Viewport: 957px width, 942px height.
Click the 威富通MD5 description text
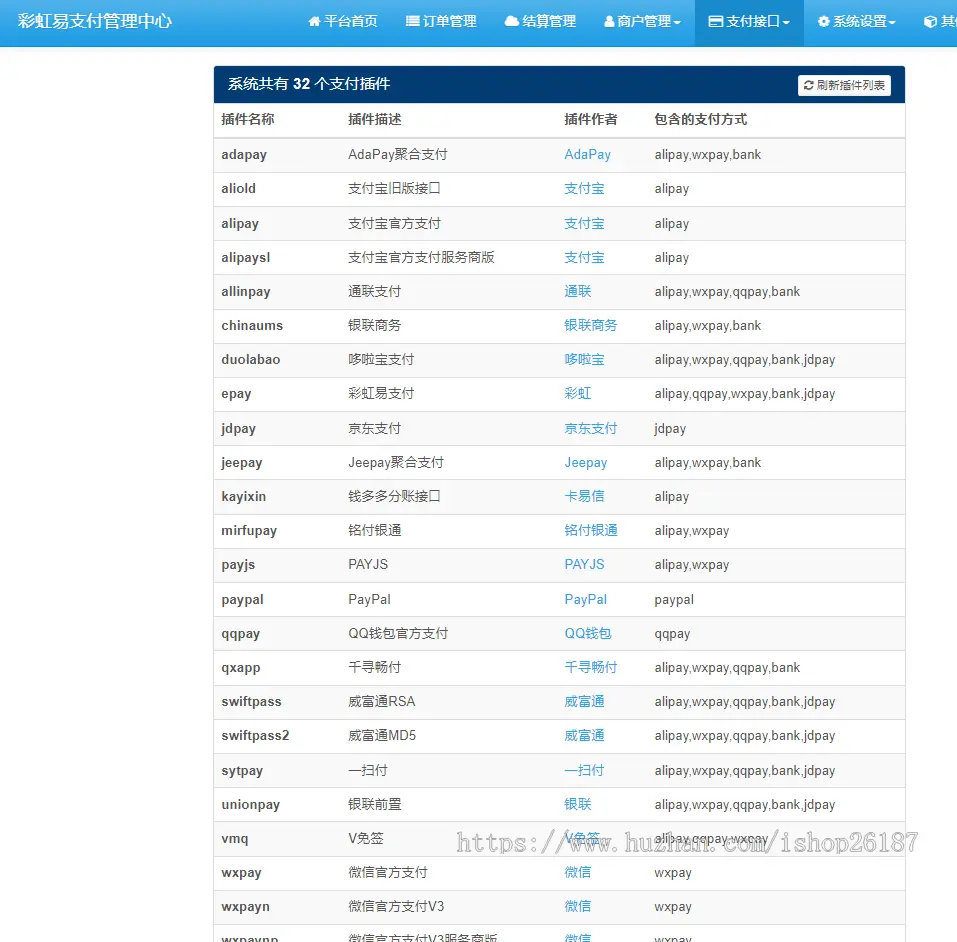[x=382, y=736]
